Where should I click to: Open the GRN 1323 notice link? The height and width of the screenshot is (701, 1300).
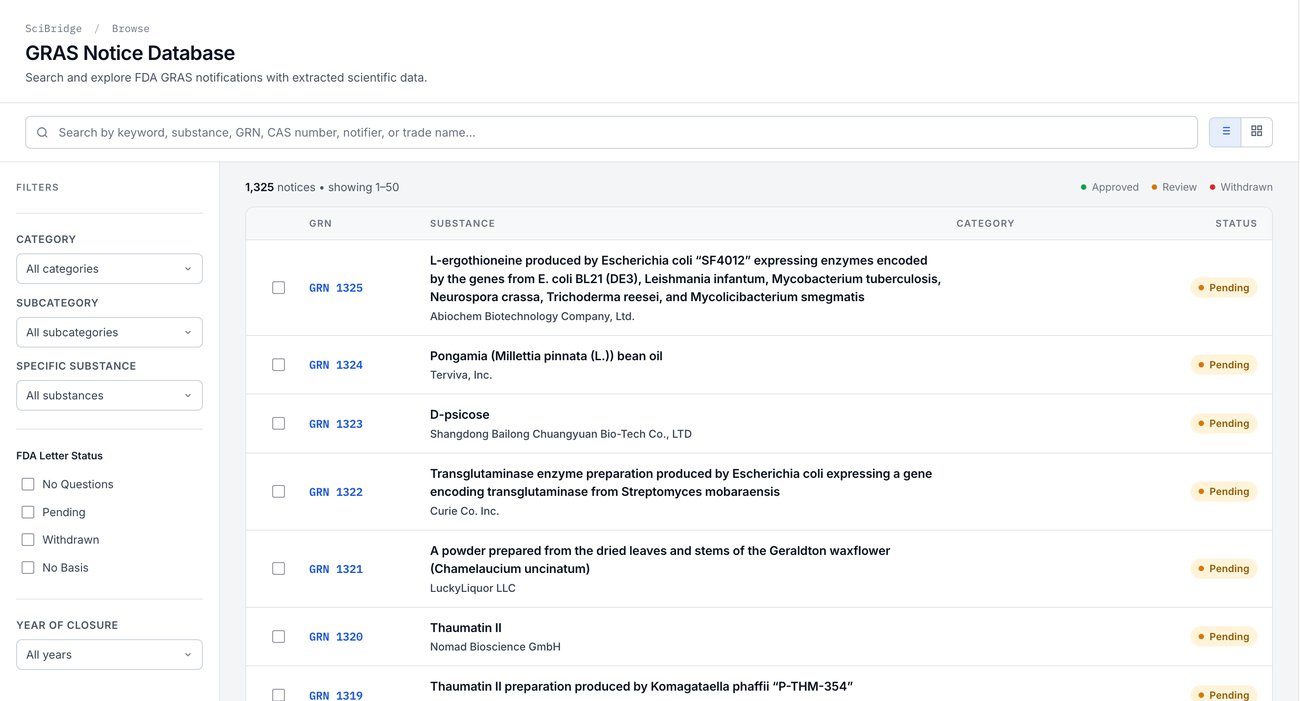click(x=336, y=424)
